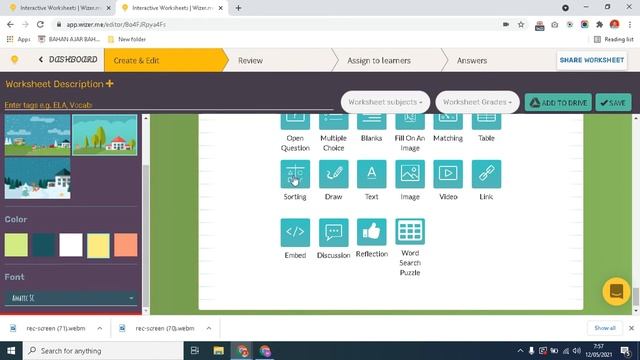
Task: Pick the dark teal color swatch
Action: click(43, 245)
